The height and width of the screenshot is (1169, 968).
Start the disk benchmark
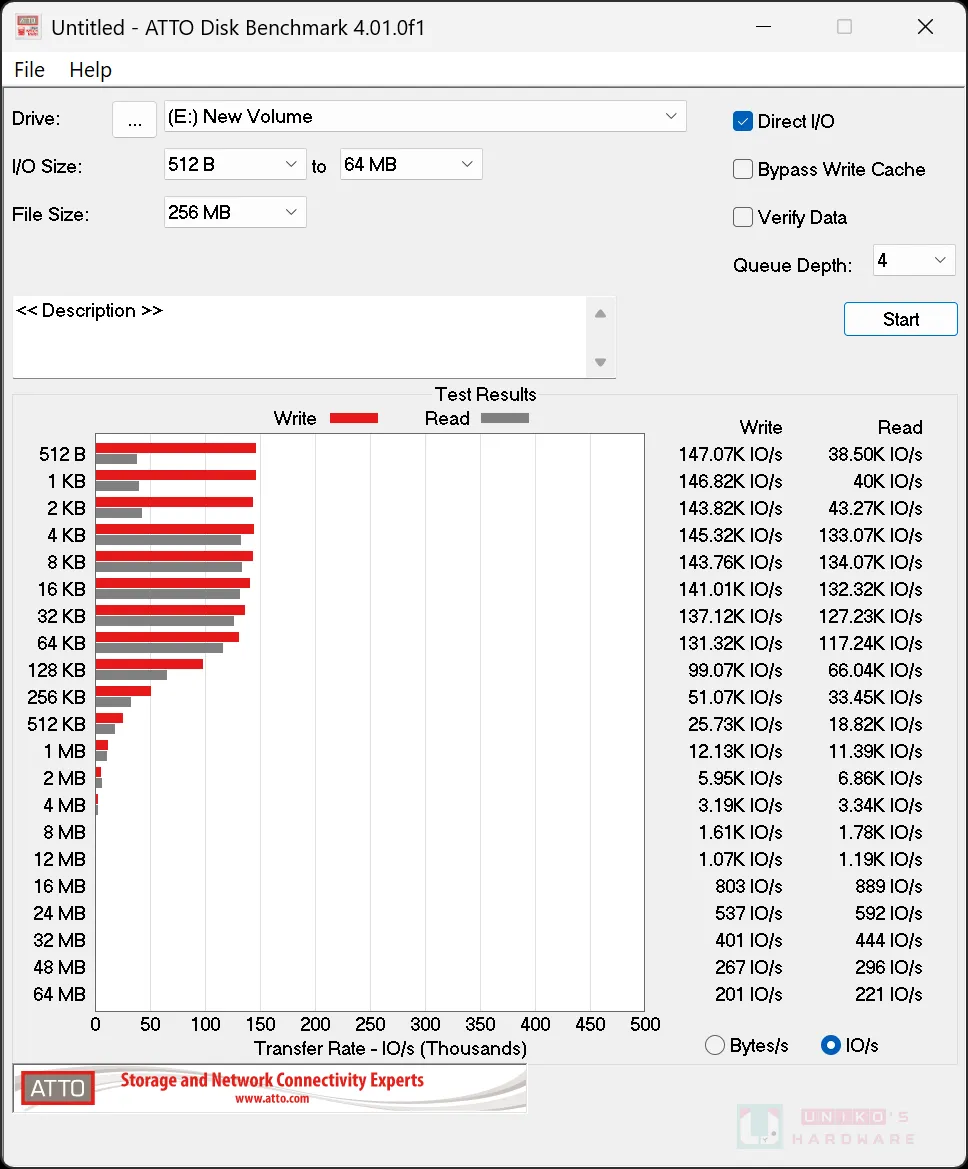click(900, 319)
